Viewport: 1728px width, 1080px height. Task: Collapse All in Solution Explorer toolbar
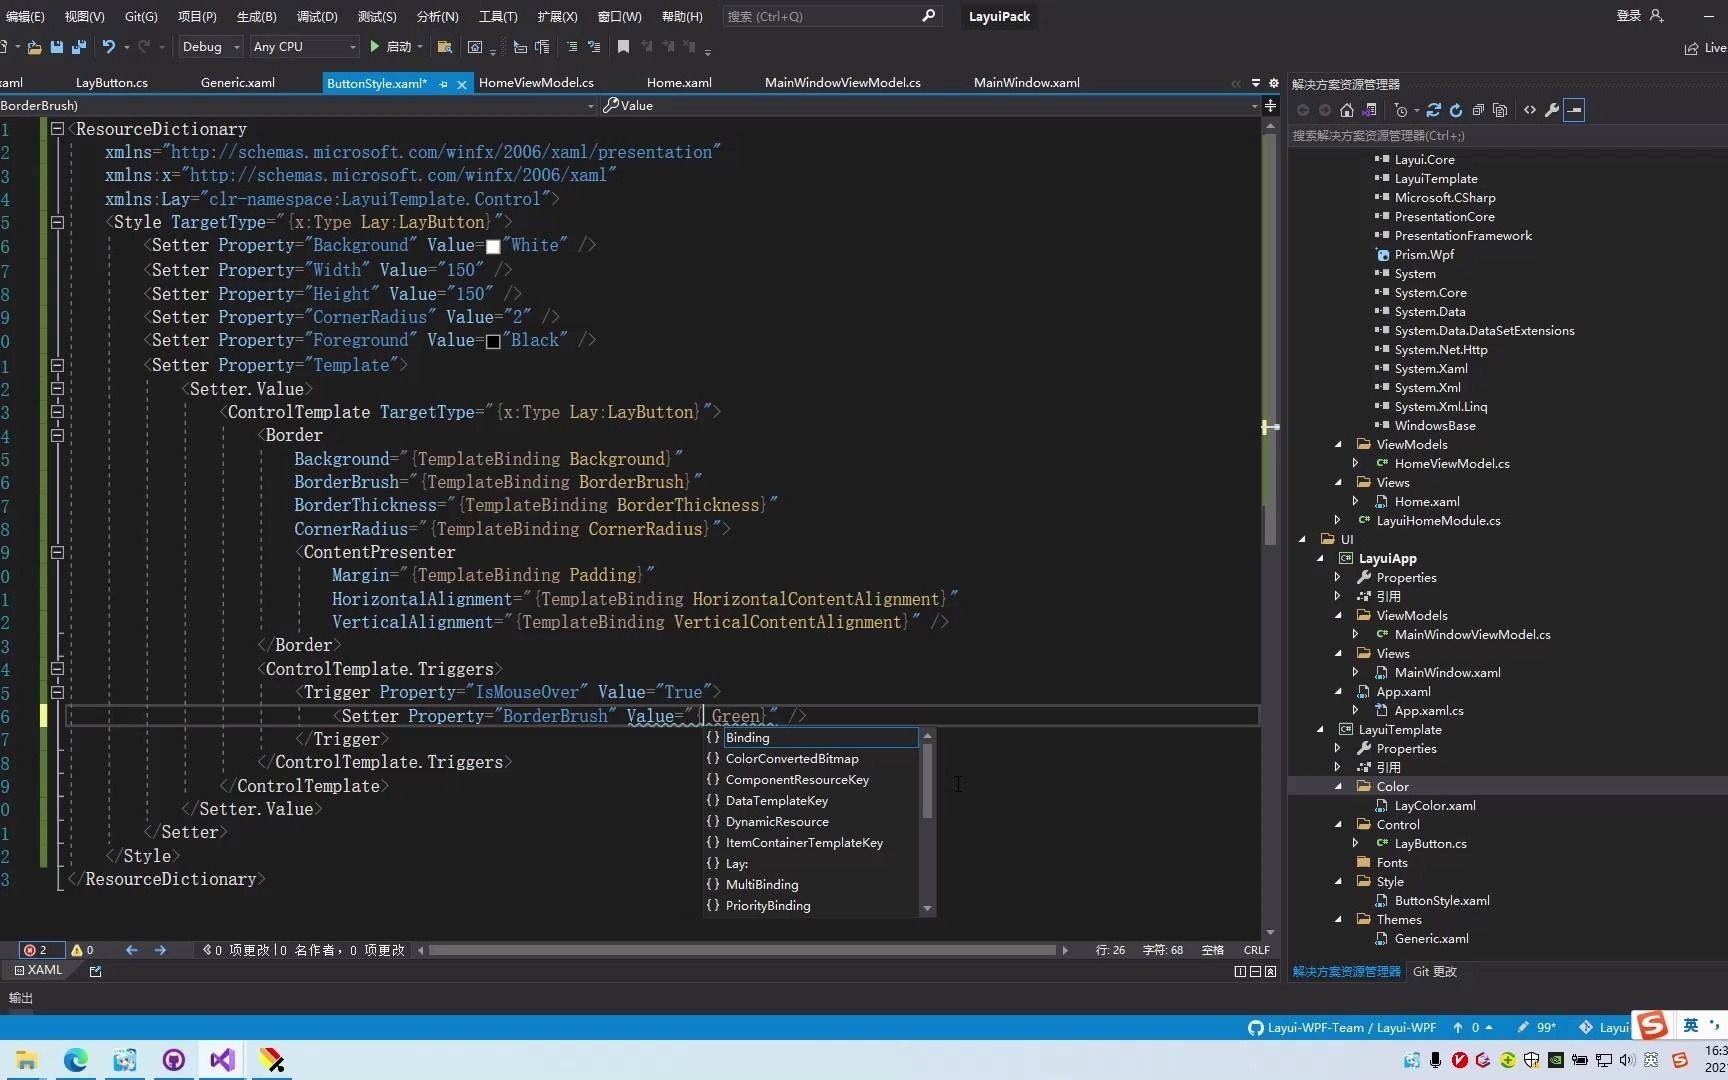coord(1478,110)
